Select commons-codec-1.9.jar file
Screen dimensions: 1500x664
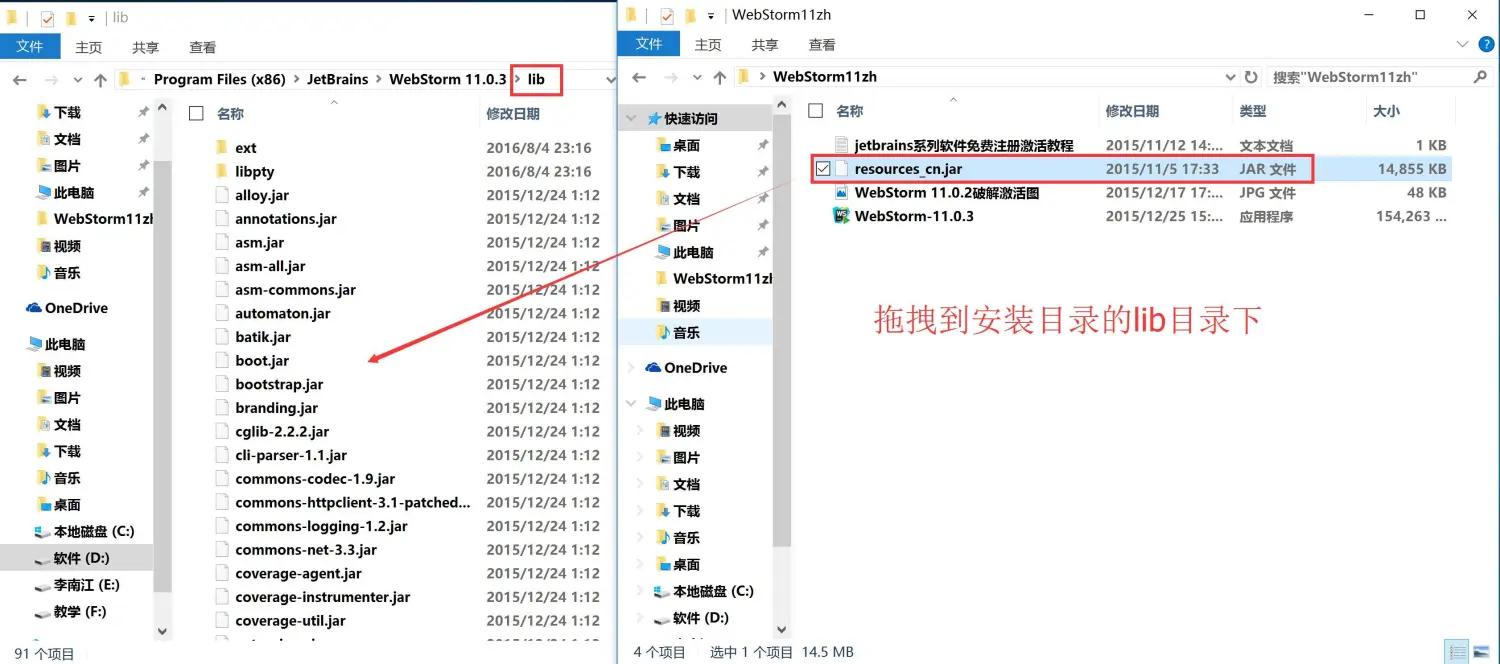(315, 479)
